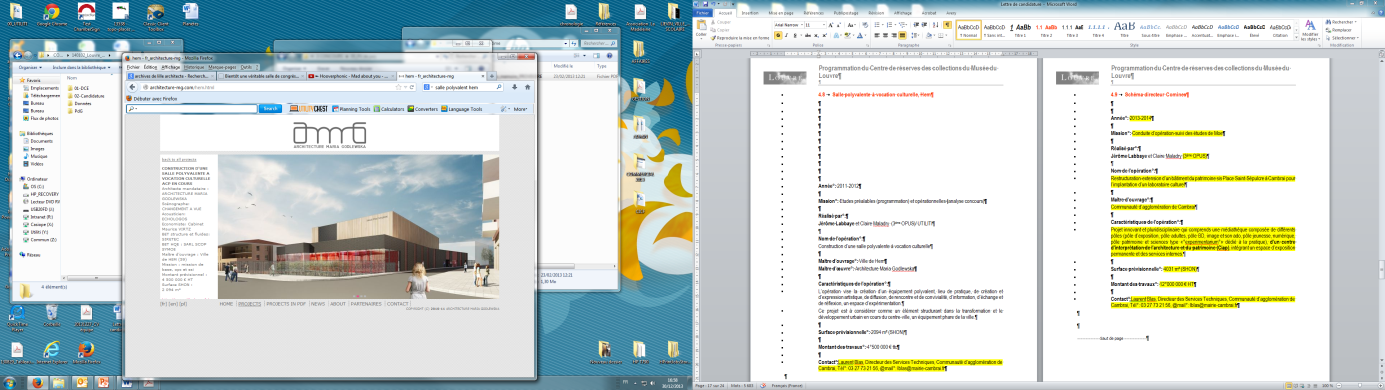The height and width of the screenshot is (390, 1385).
Task: Click the text highlight color button
Action: (847, 35)
